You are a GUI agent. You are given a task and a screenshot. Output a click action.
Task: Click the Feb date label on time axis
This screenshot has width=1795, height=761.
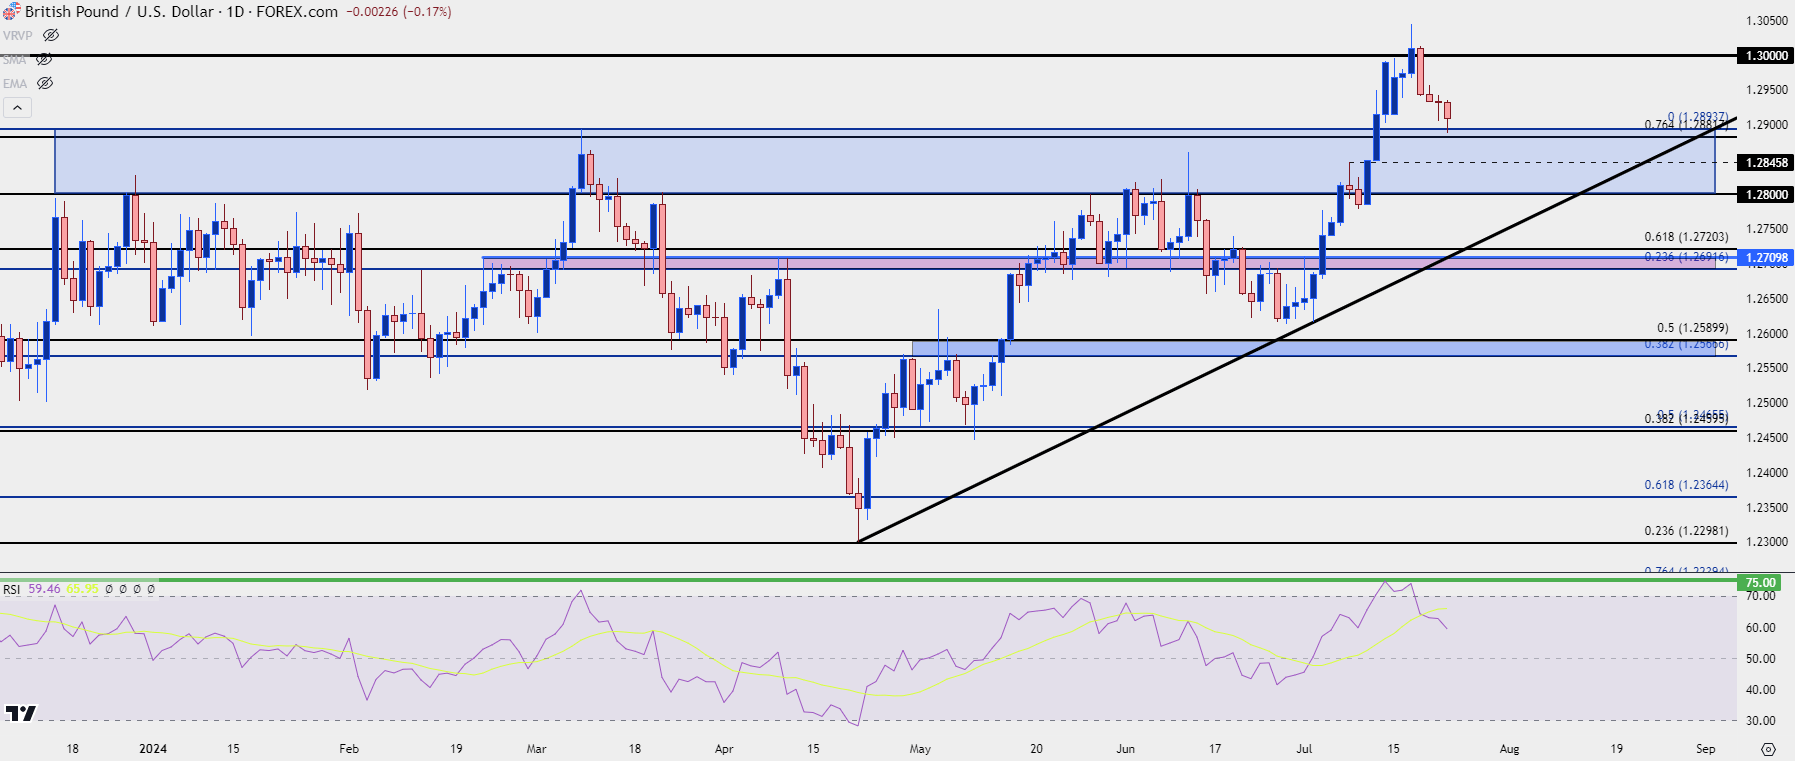coord(349,749)
